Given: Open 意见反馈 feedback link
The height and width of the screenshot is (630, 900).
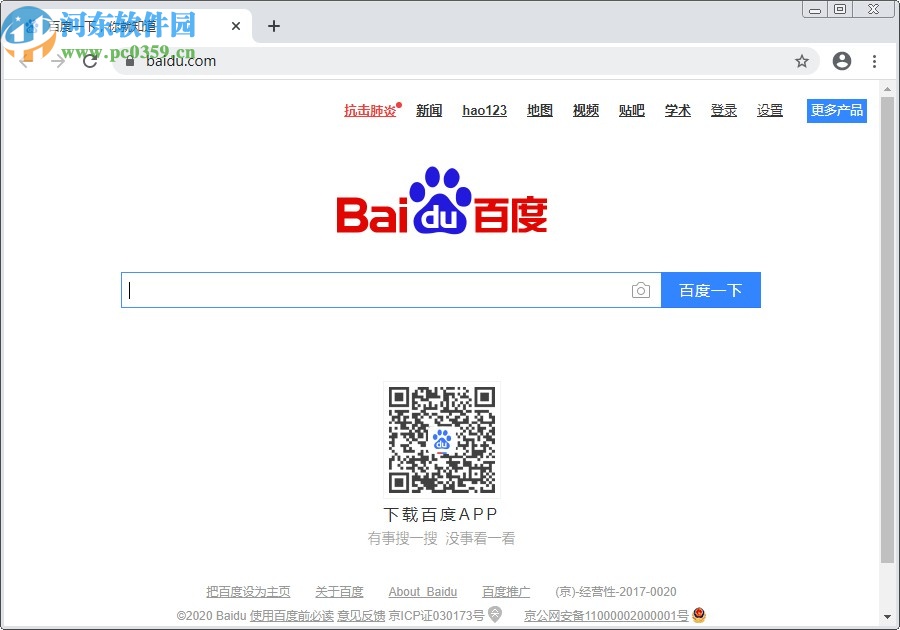Looking at the screenshot, I should (x=361, y=616).
